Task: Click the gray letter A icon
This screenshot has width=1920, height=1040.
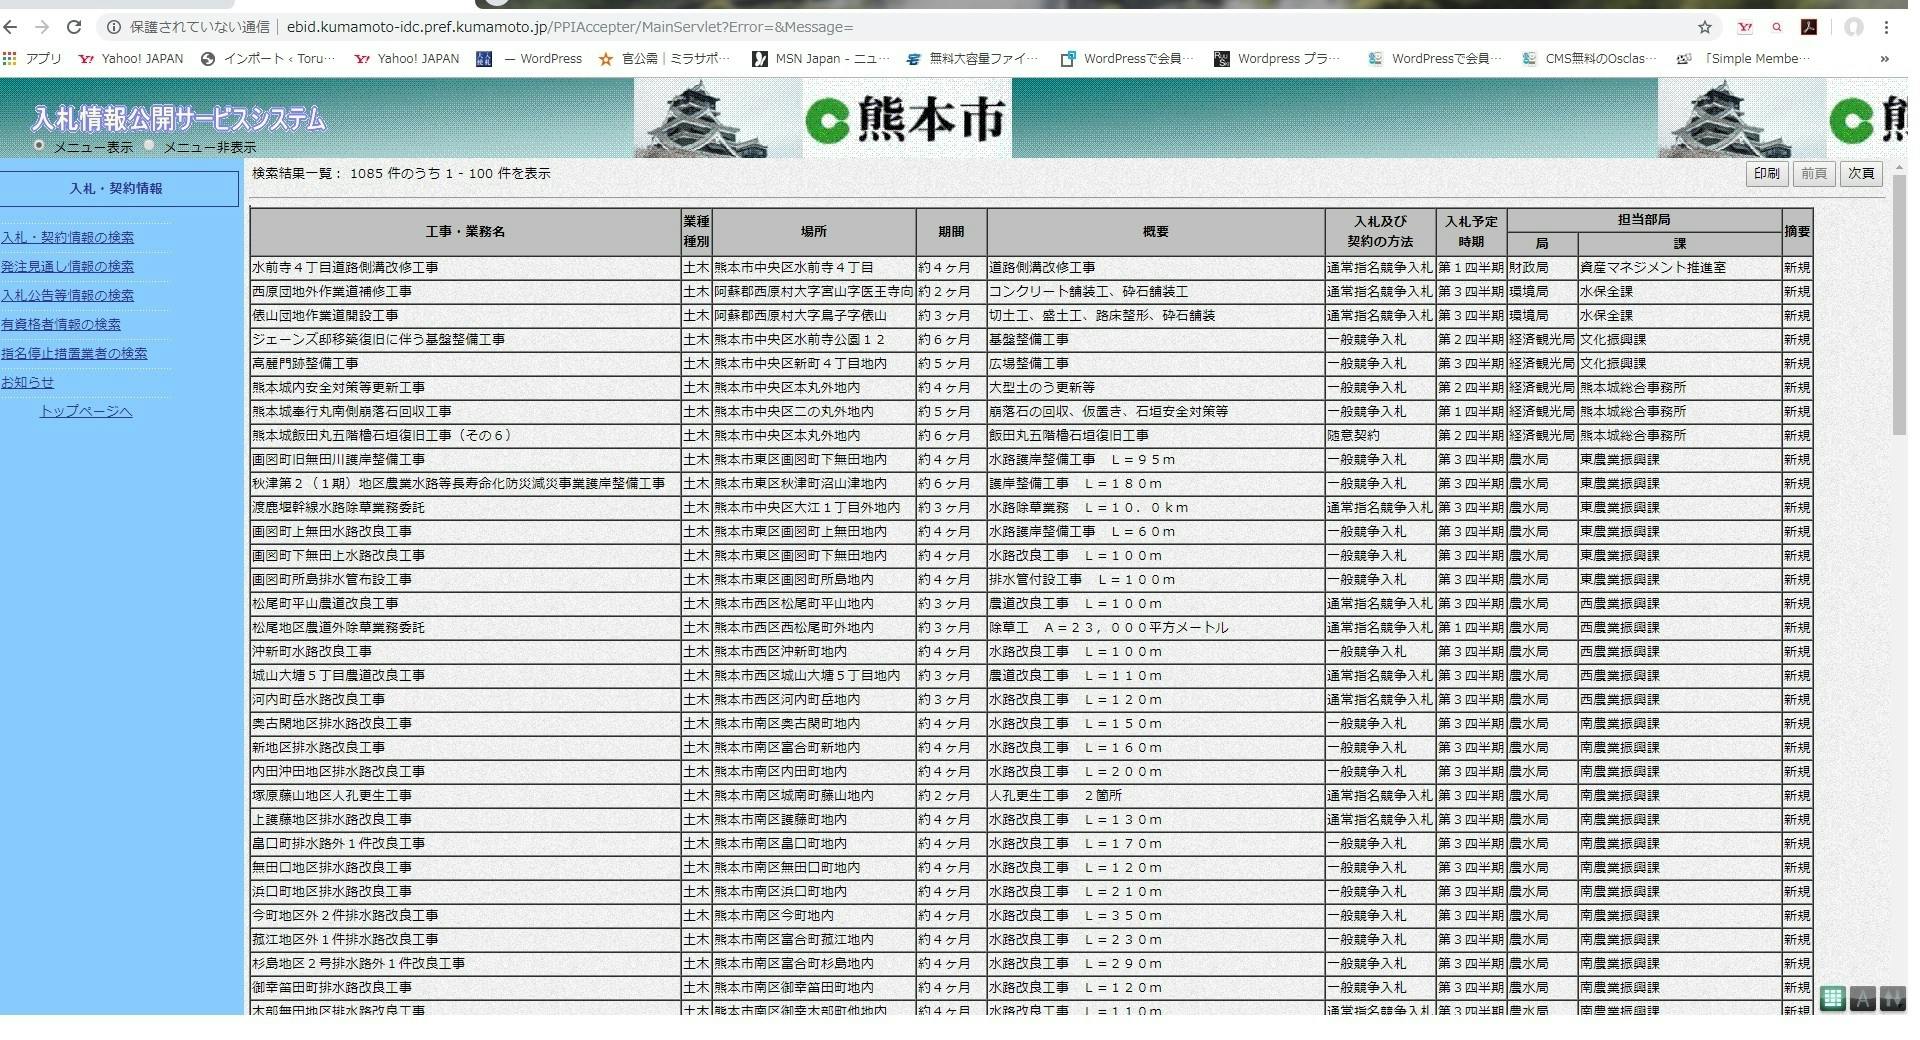Action: pos(1862,998)
